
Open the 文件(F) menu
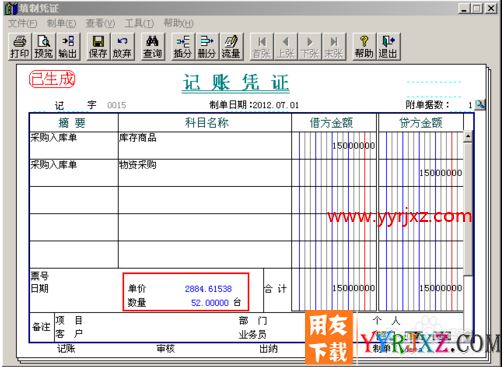(x=22, y=23)
